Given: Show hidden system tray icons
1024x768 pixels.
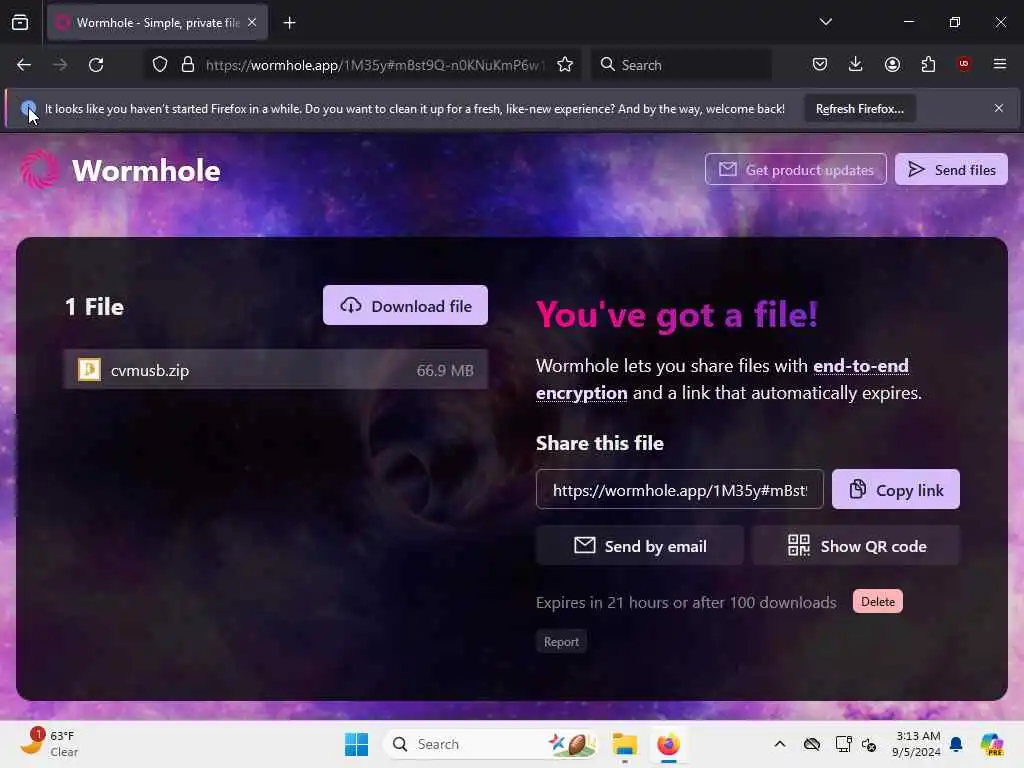Looking at the screenshot, I should [x=780, y=744].
